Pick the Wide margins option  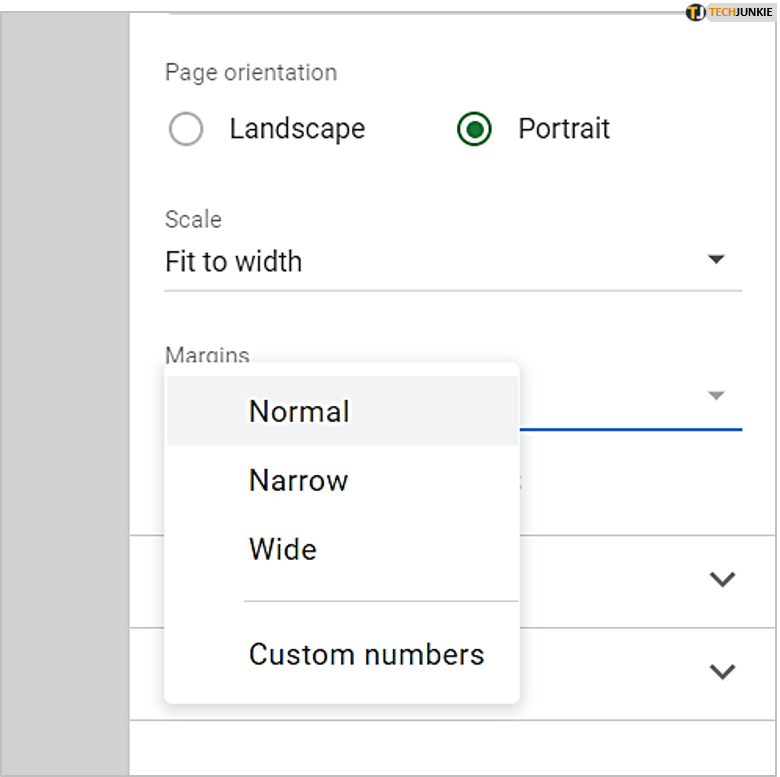coord(283,549)
